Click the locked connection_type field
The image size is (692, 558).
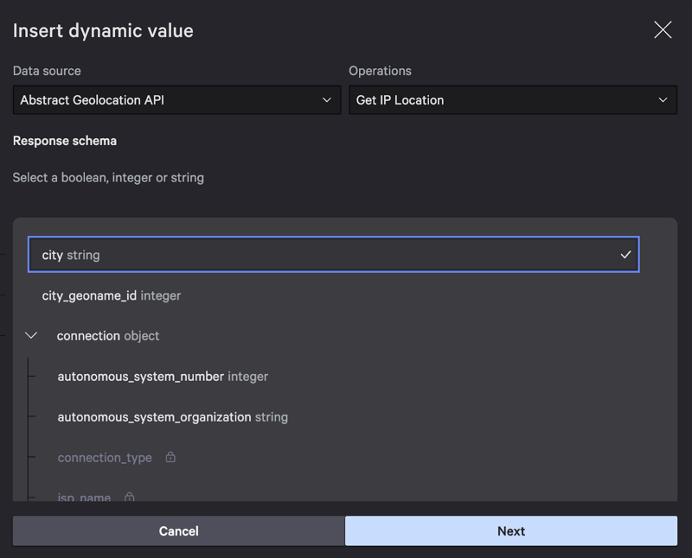click(x=105, y=458)
